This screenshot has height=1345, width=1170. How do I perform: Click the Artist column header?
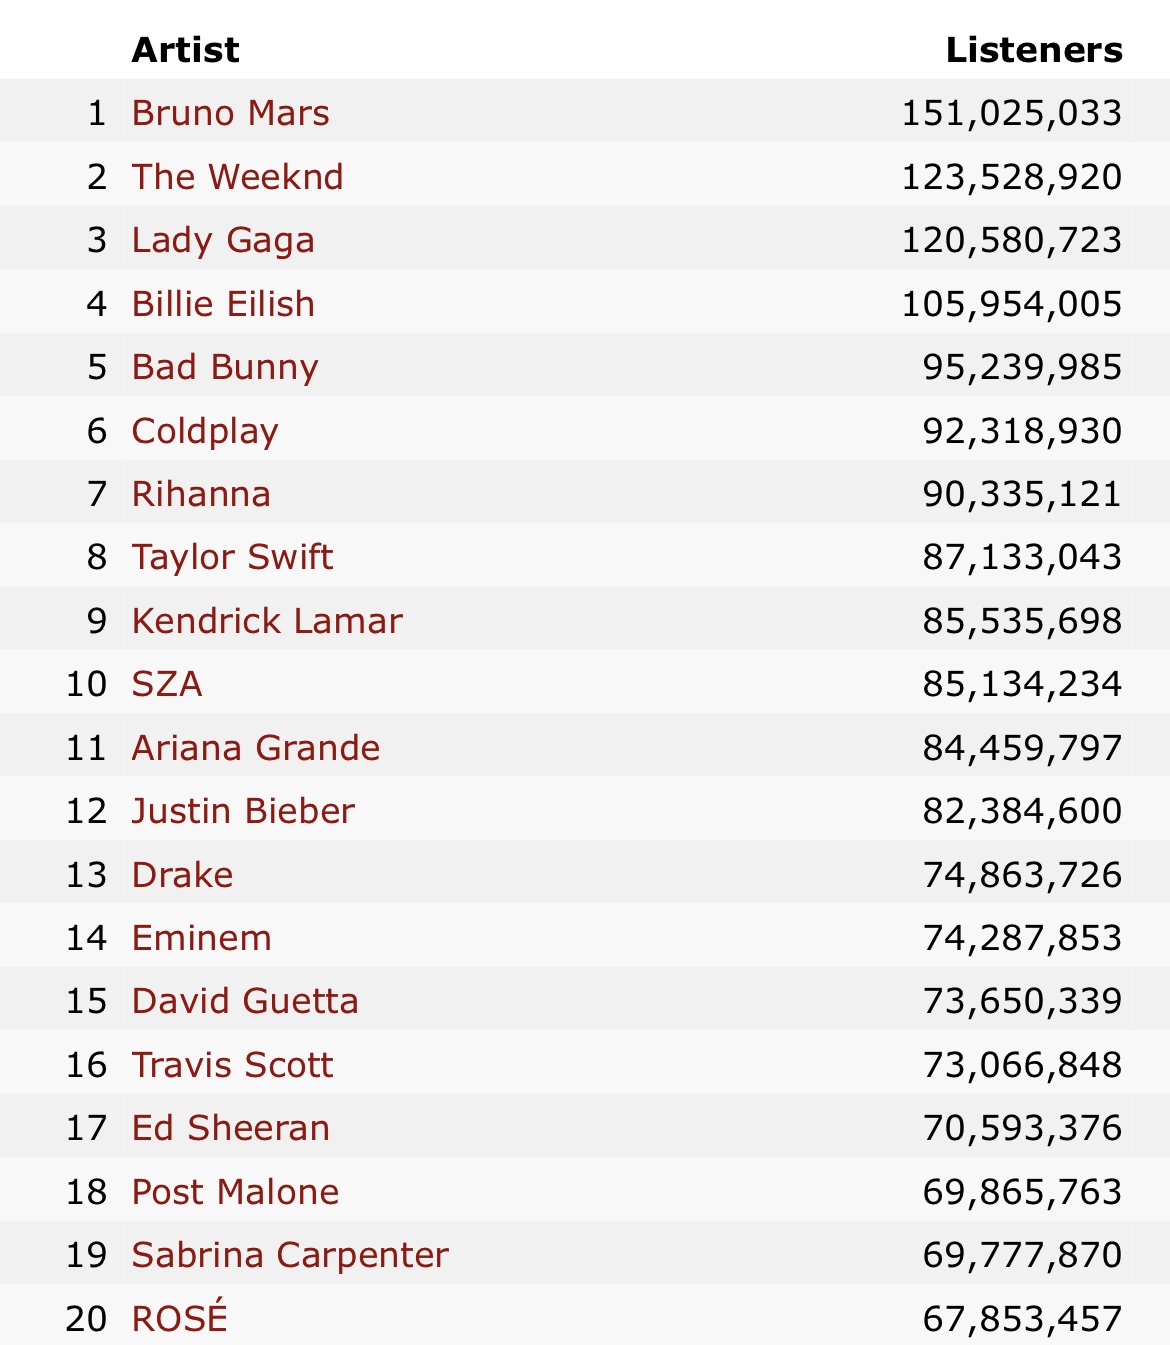pos(185,50)
